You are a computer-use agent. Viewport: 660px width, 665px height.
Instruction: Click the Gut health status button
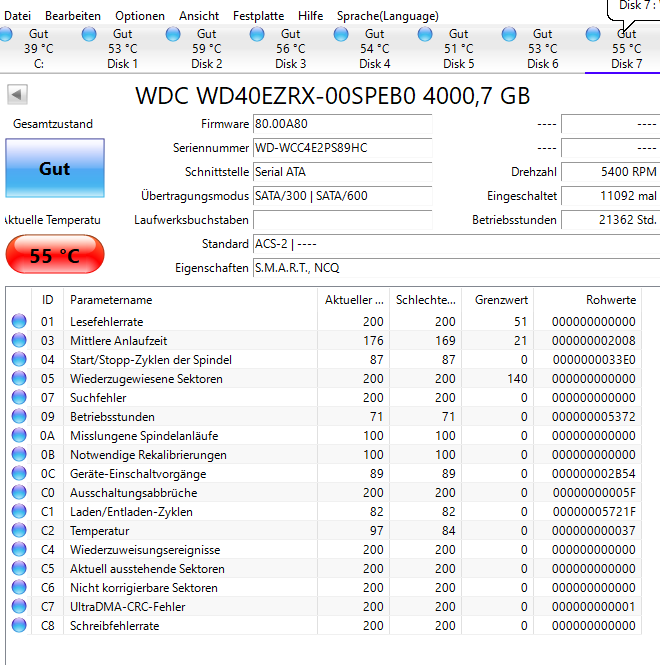click(x=55, y=168)
